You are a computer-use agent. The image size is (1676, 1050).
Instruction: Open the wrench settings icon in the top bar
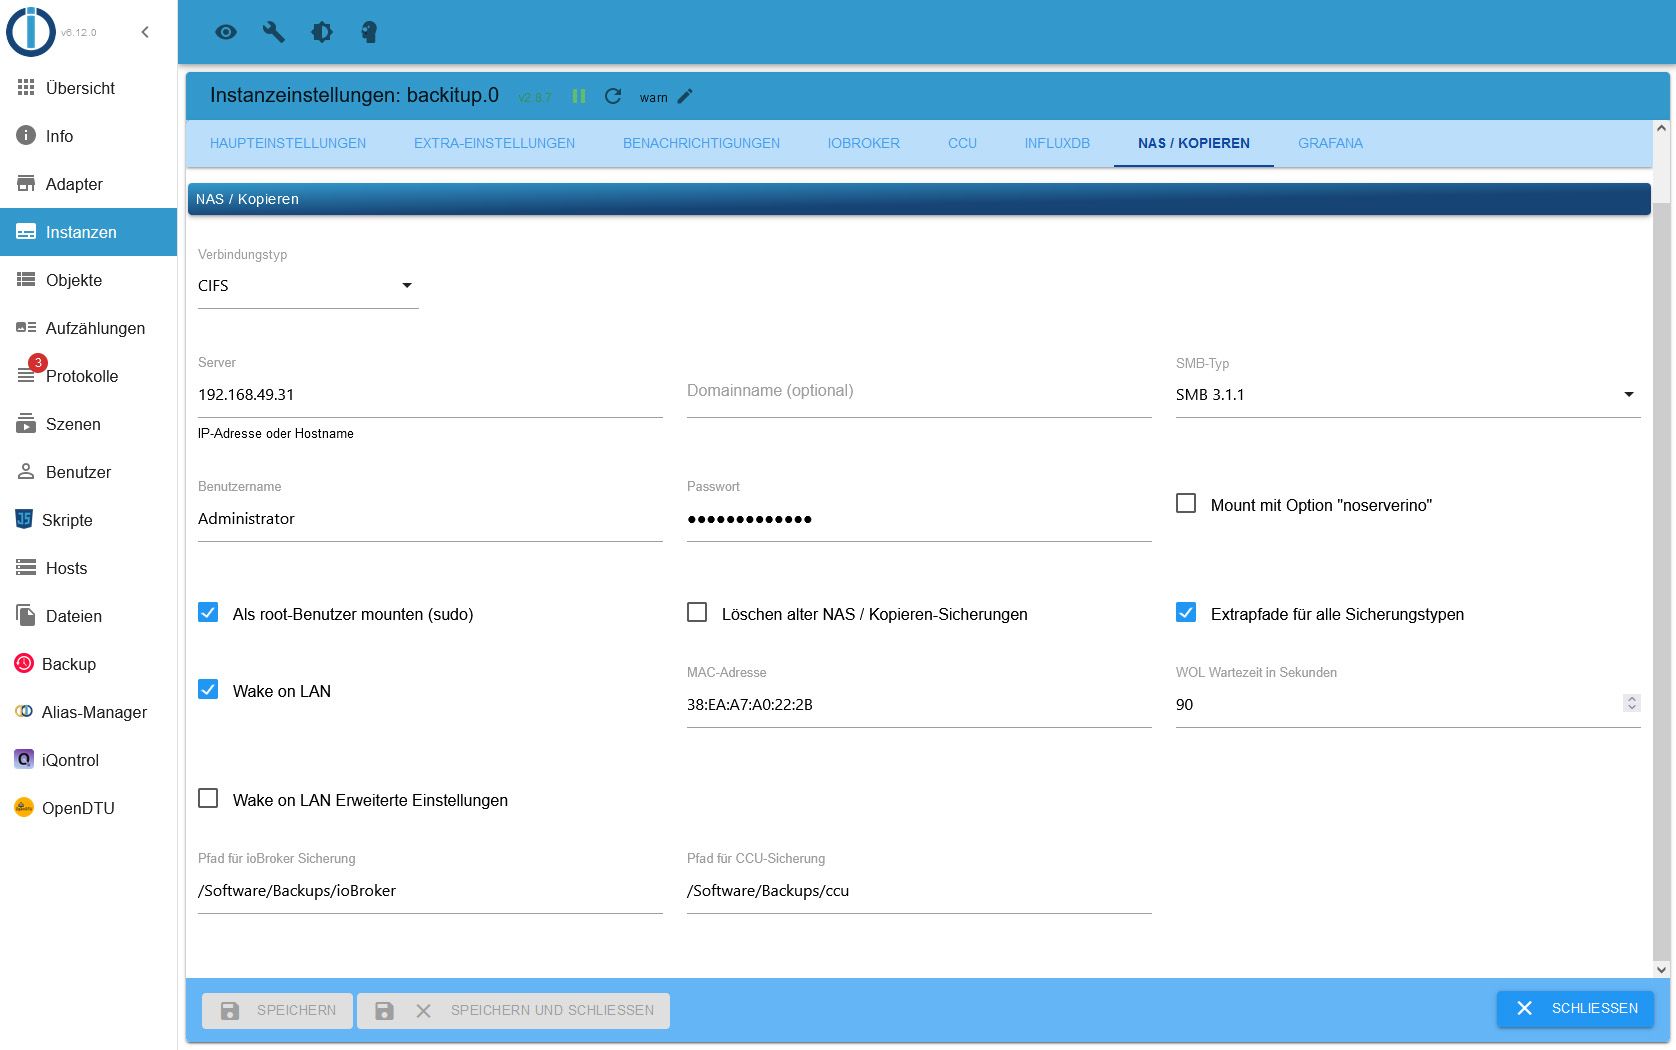pos(274,32)
